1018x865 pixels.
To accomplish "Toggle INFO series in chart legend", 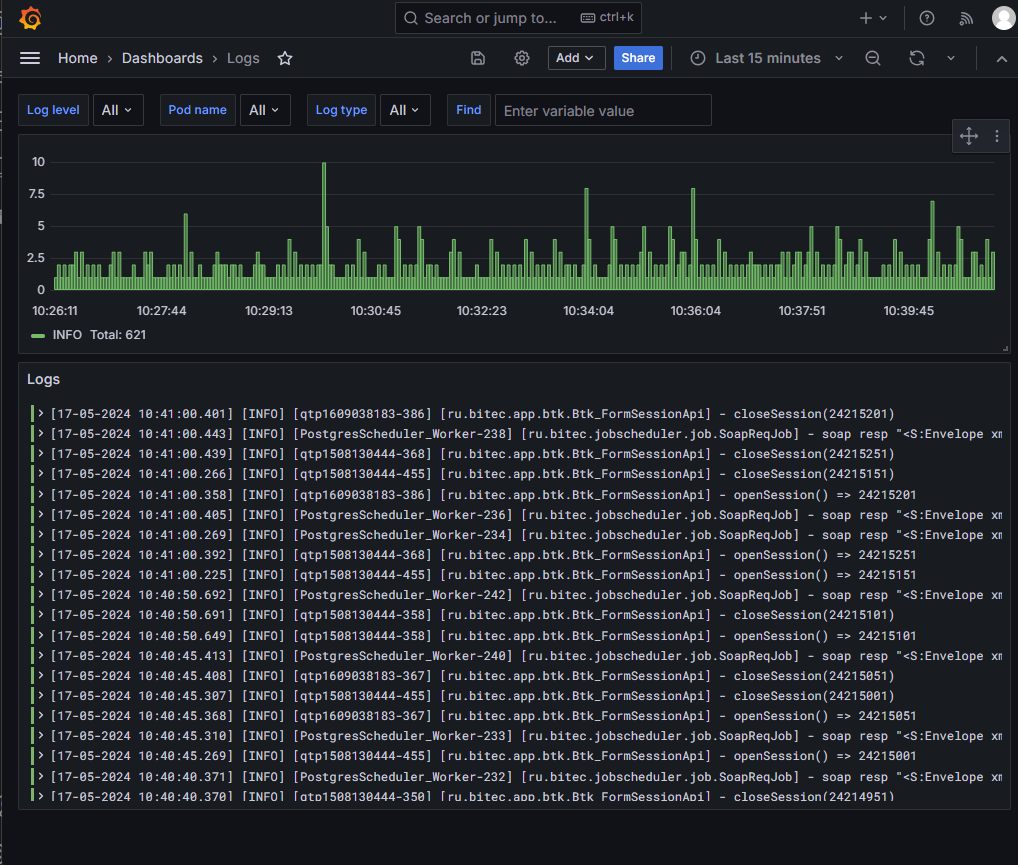I will tap(67, 335).
